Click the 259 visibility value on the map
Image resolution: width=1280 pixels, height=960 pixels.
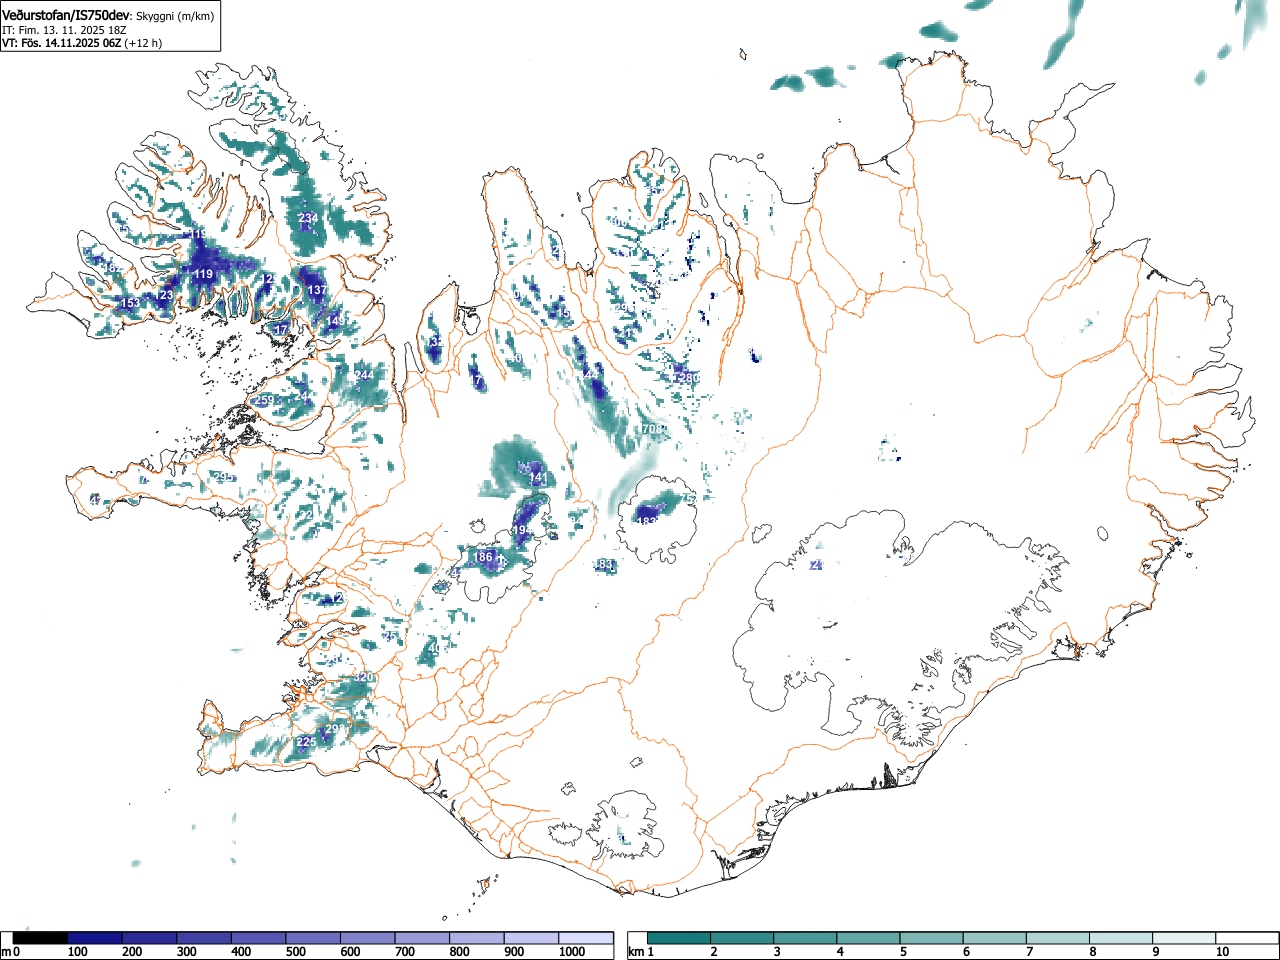pos(264,401)
